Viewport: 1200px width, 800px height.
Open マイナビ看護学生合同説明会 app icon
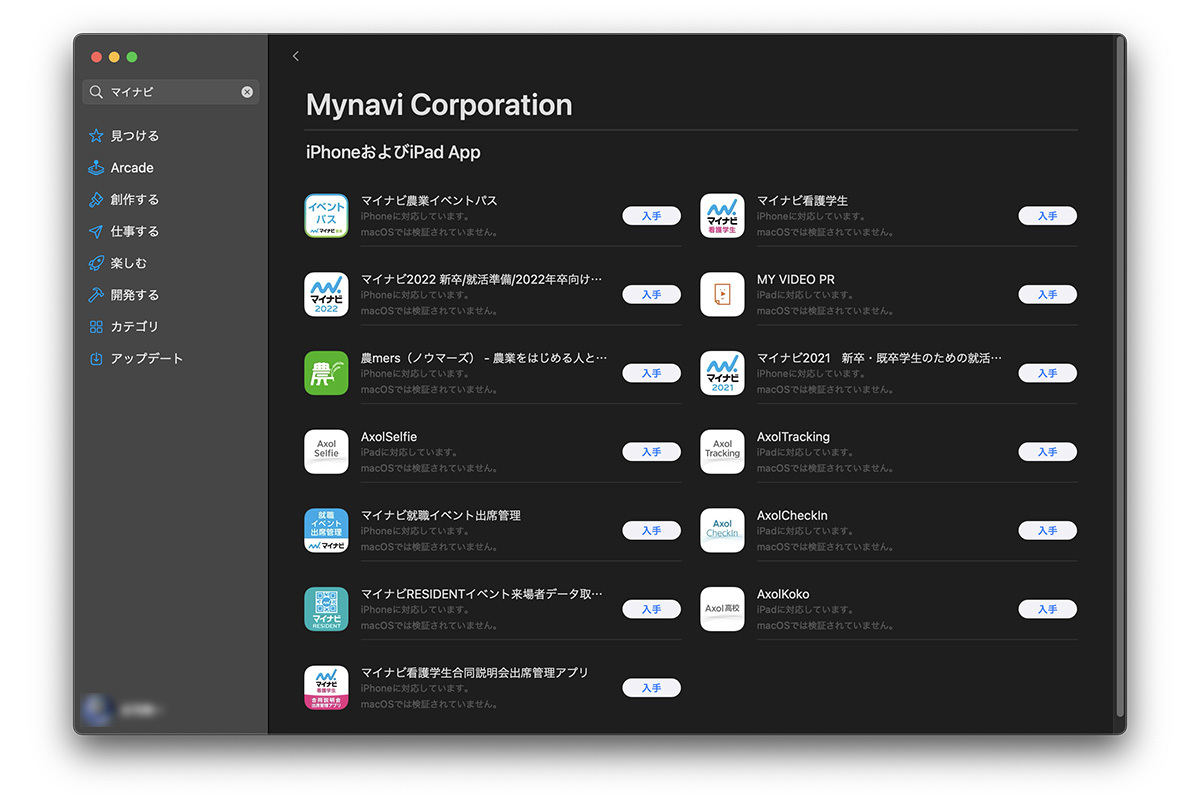(x=326, y=688)
